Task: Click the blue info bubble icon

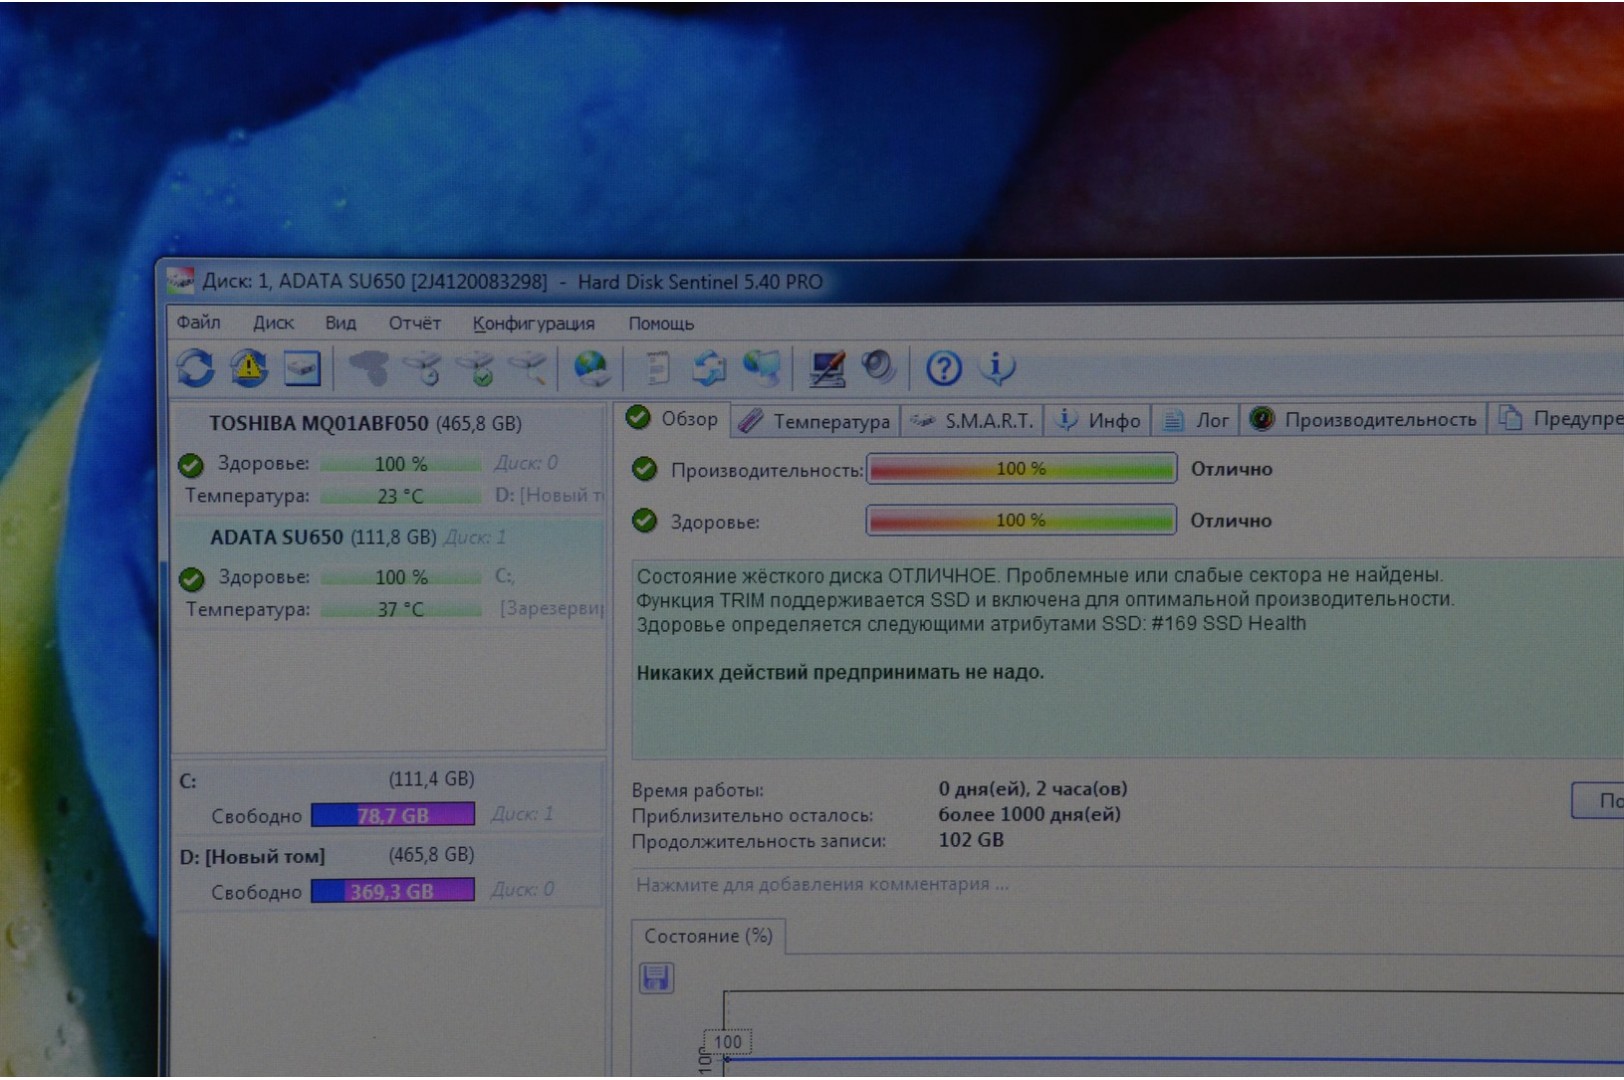Action: (996, 367)
